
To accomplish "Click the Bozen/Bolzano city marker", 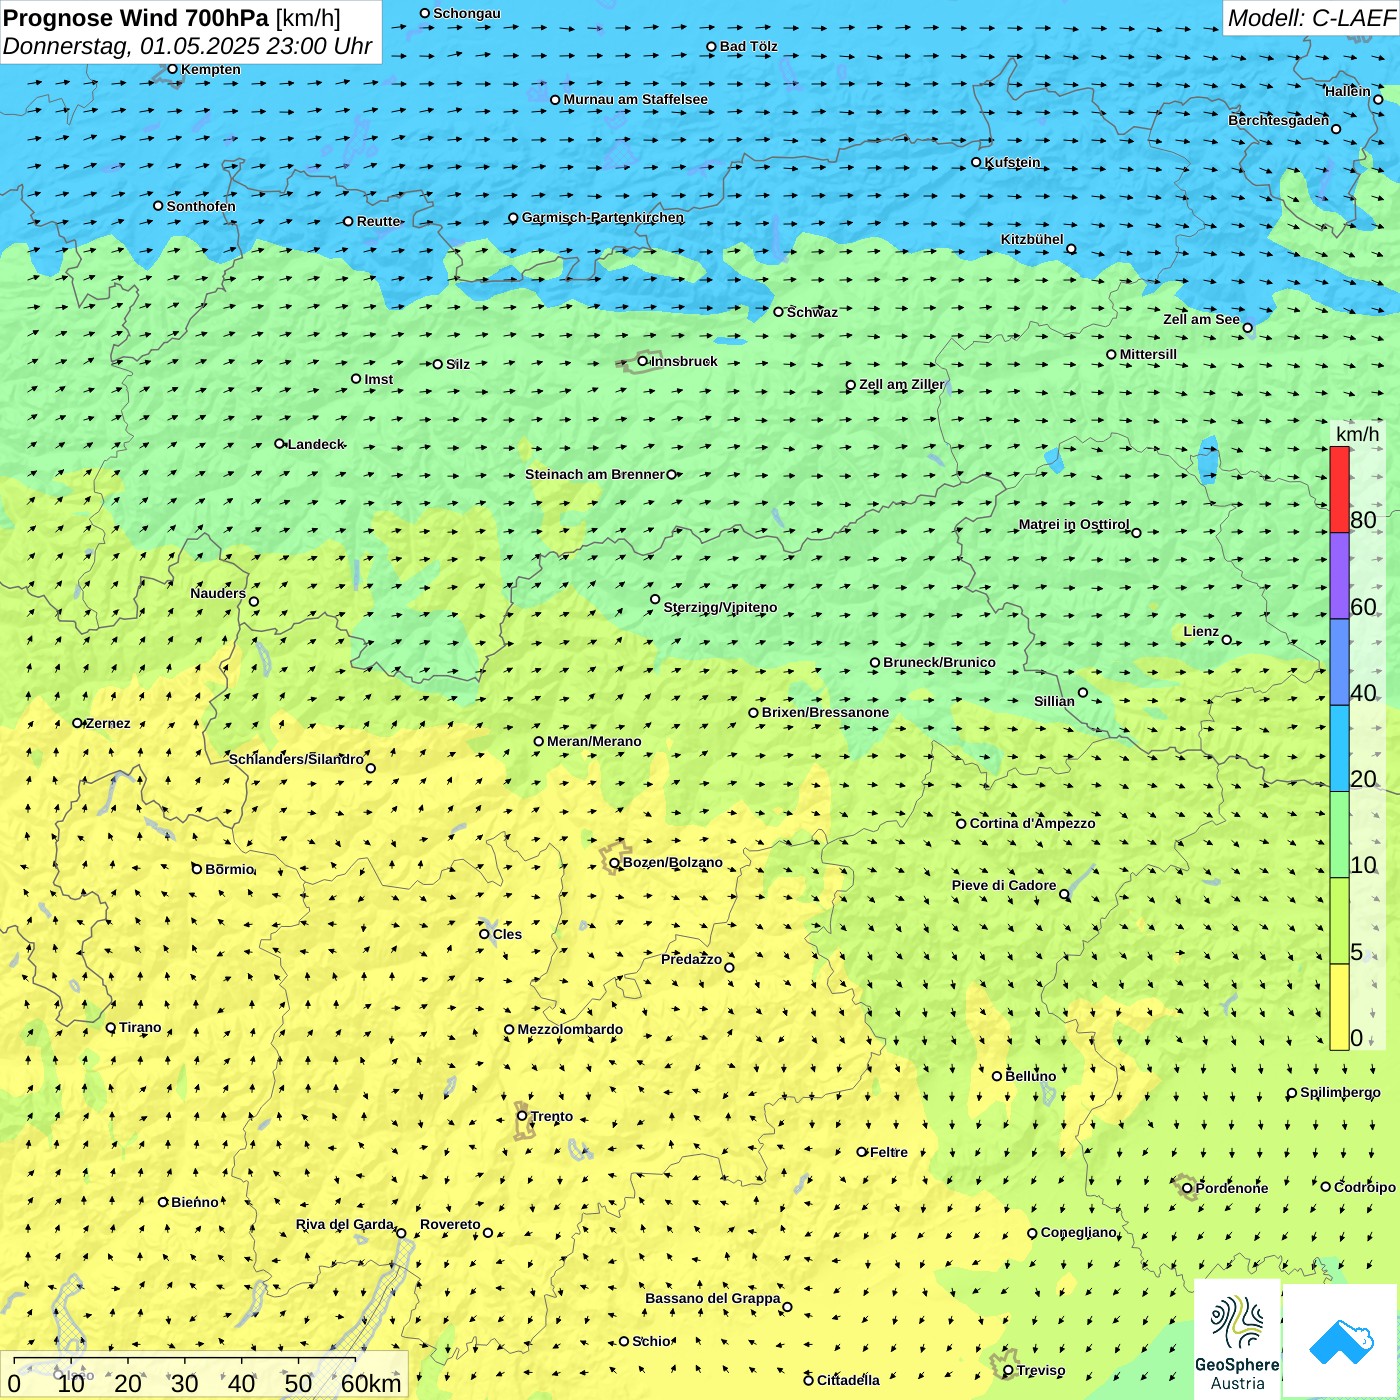I will pos(614,862).
